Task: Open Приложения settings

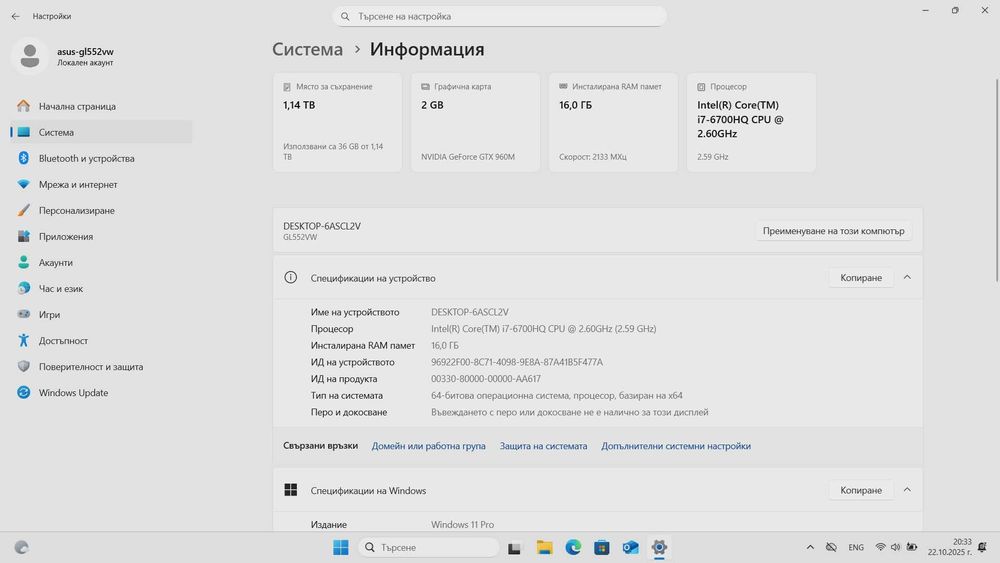Action: pyautogui.click(x=101, y=237)
